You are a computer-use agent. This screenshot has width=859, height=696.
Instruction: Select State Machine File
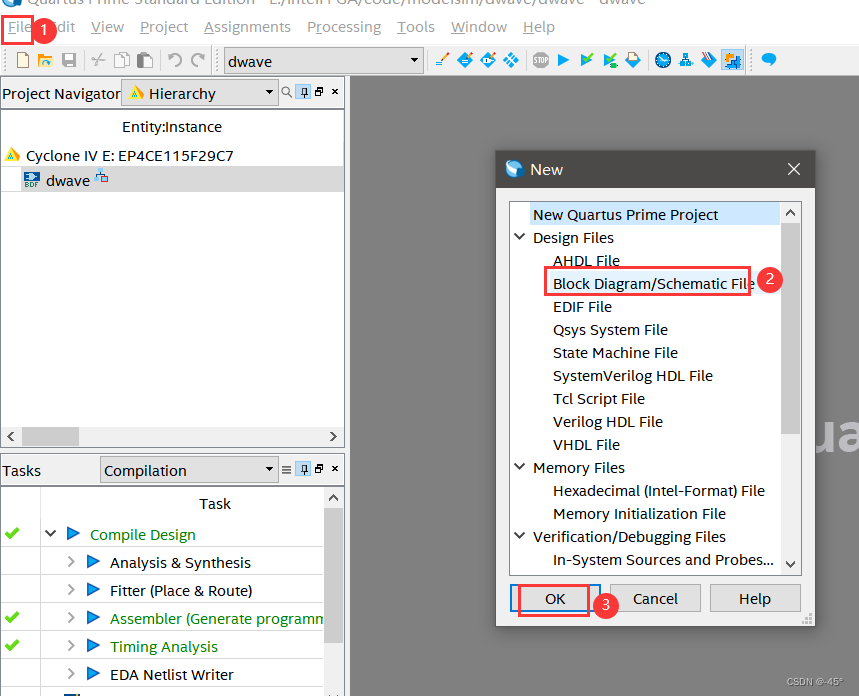point(615,352)
